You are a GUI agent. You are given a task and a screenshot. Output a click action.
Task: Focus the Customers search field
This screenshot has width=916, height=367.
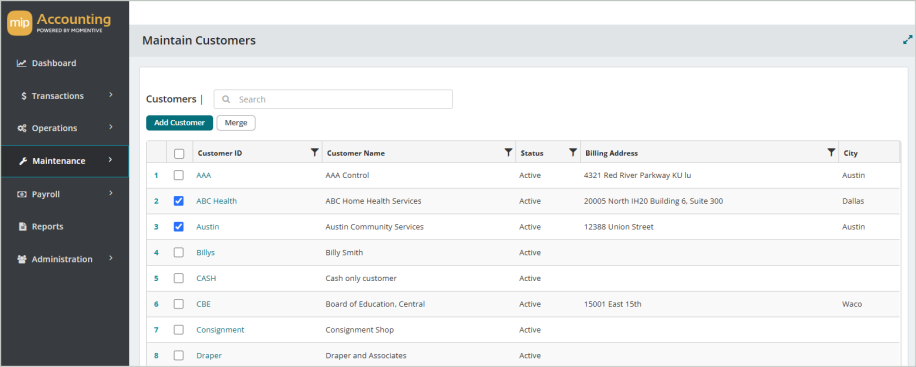[x=333, y=99]
